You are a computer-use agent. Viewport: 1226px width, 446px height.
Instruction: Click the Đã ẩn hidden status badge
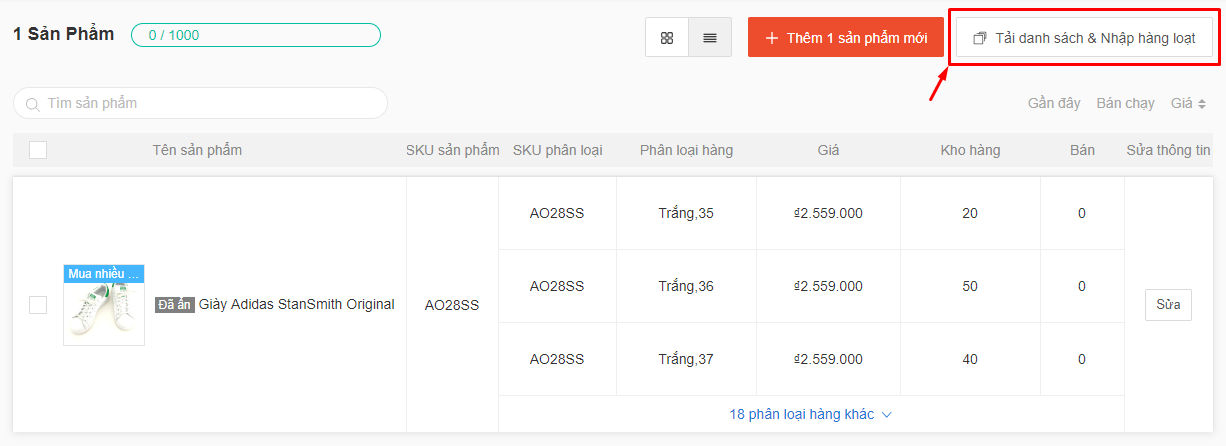pos(175,305)
